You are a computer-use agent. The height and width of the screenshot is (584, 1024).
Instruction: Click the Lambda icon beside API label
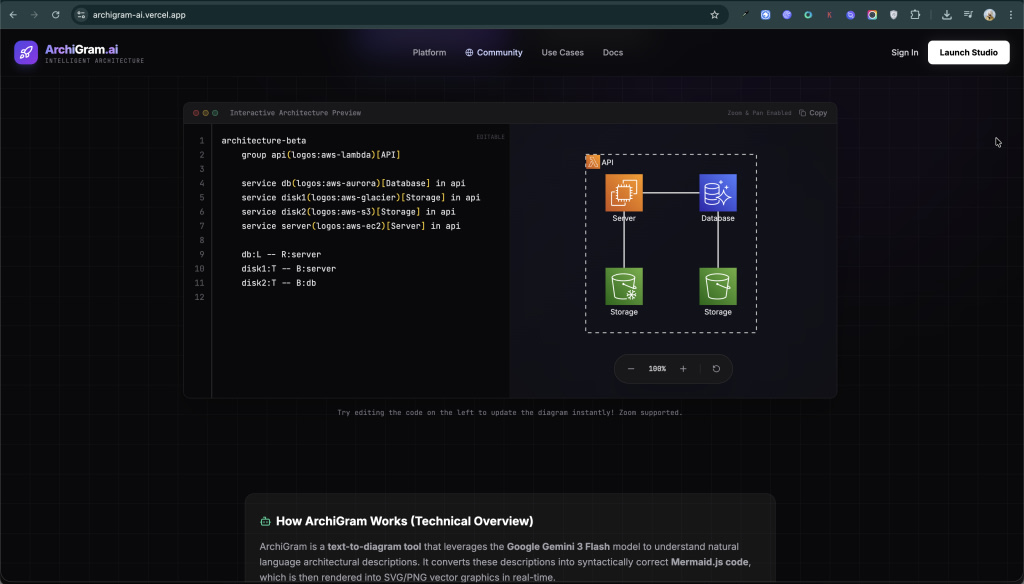[x=593, y=162]
